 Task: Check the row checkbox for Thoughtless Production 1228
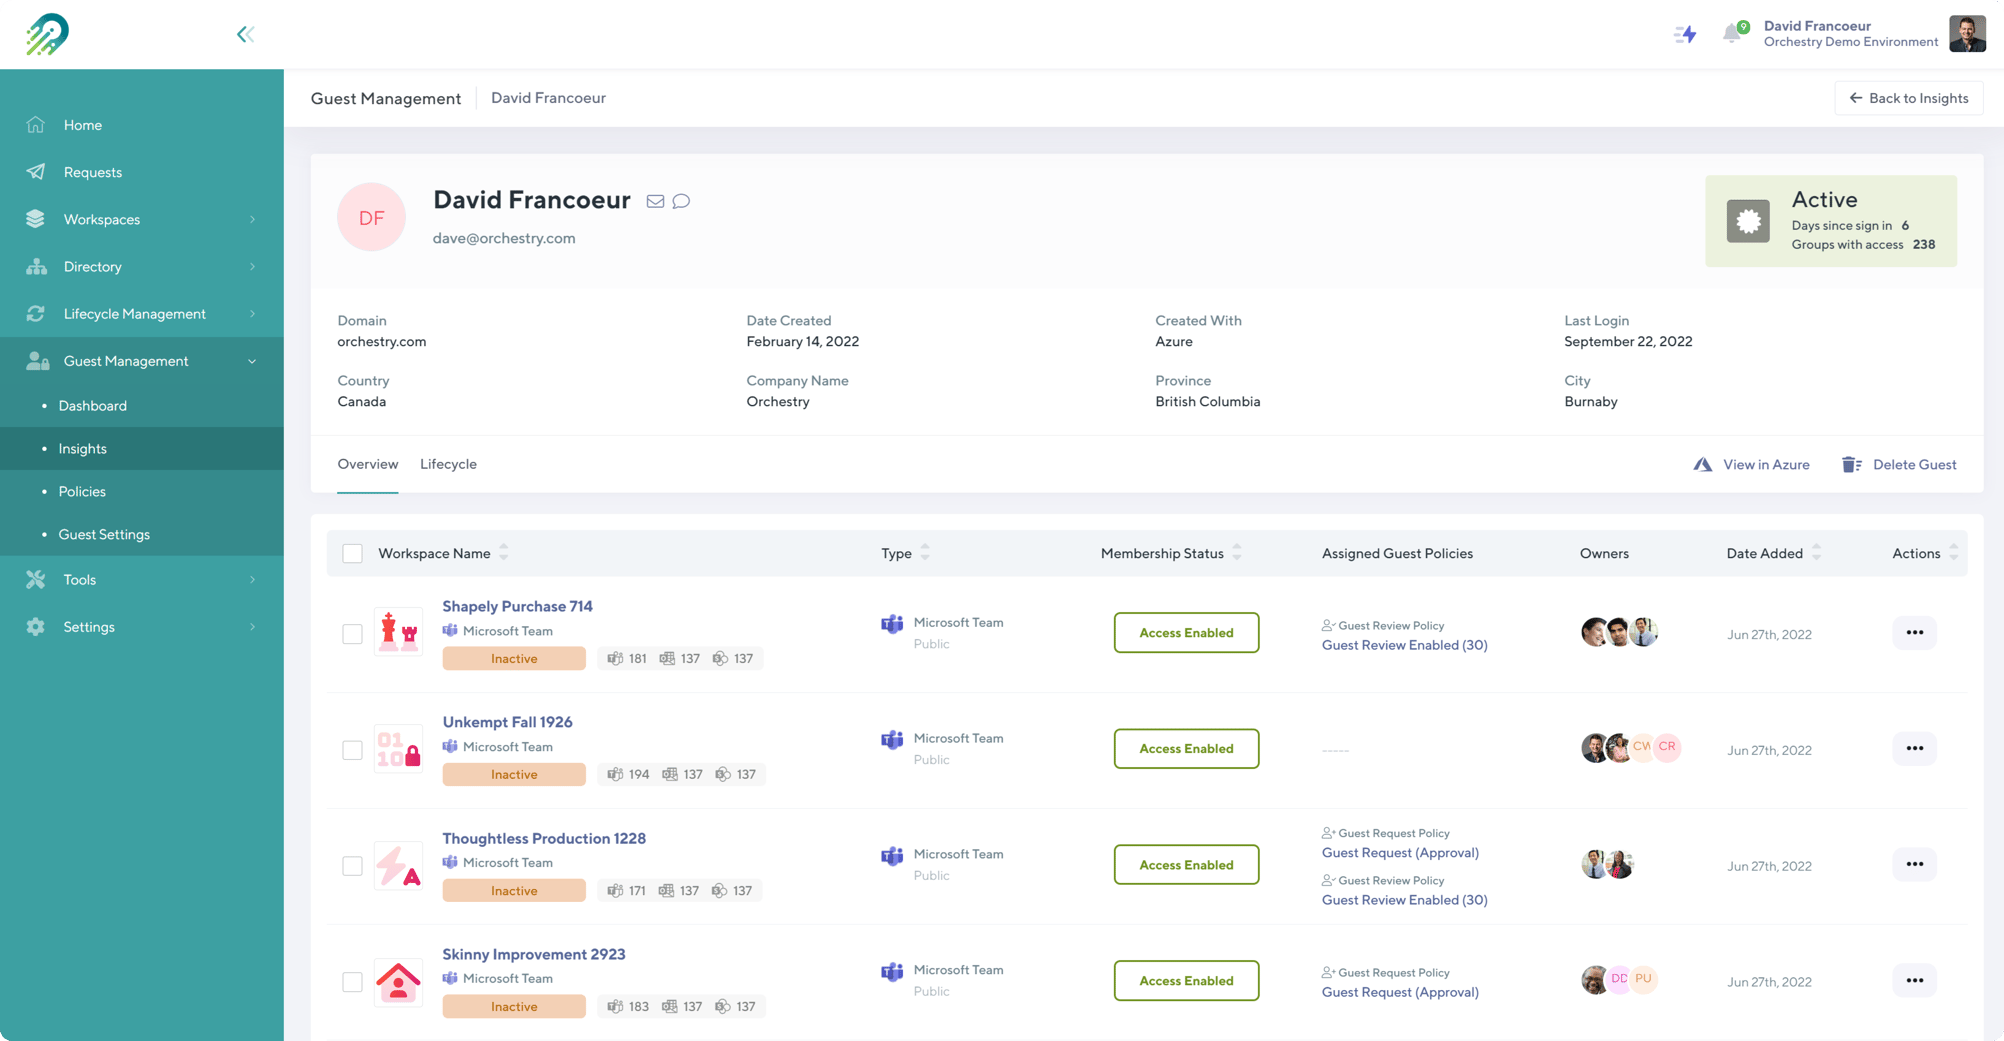pos(352,866)
